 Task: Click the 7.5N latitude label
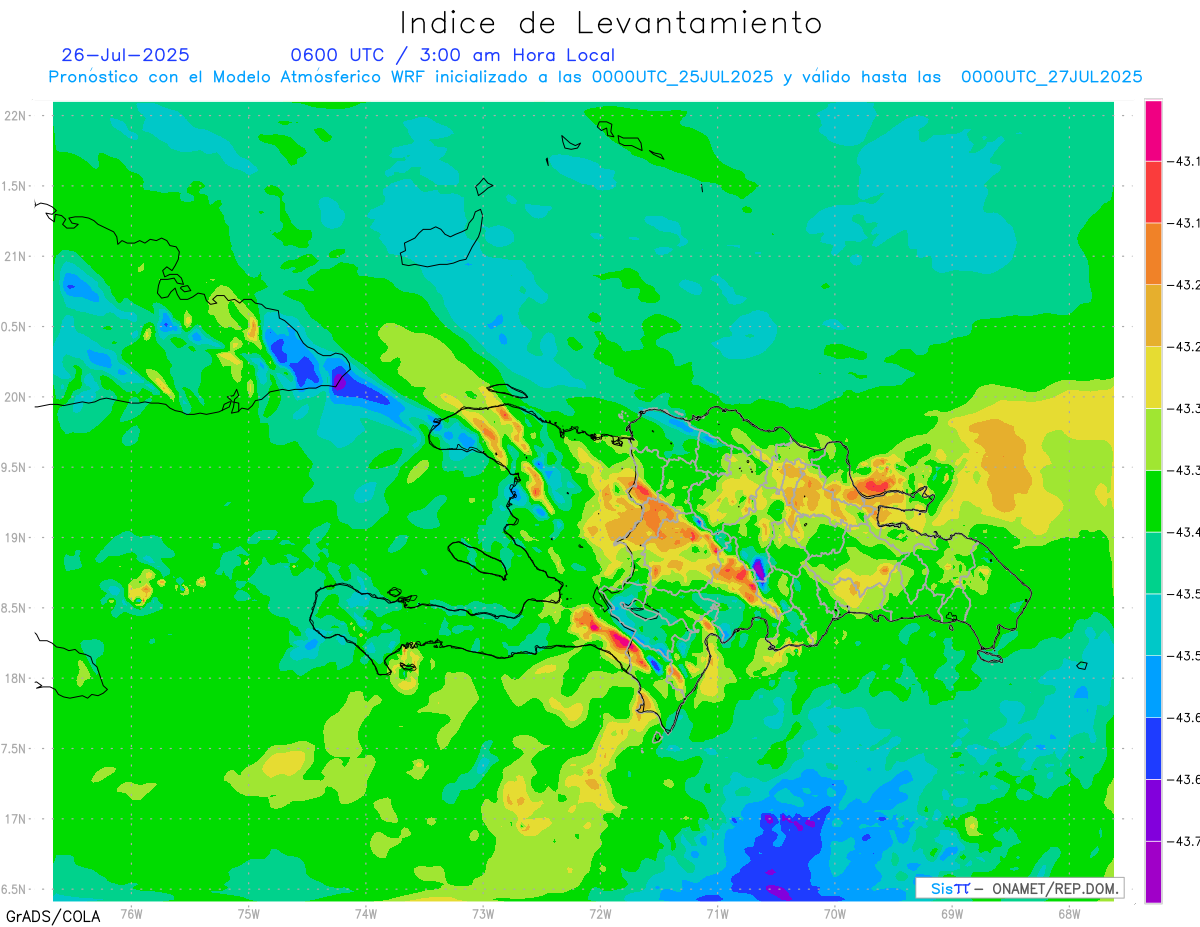point(13,749)
